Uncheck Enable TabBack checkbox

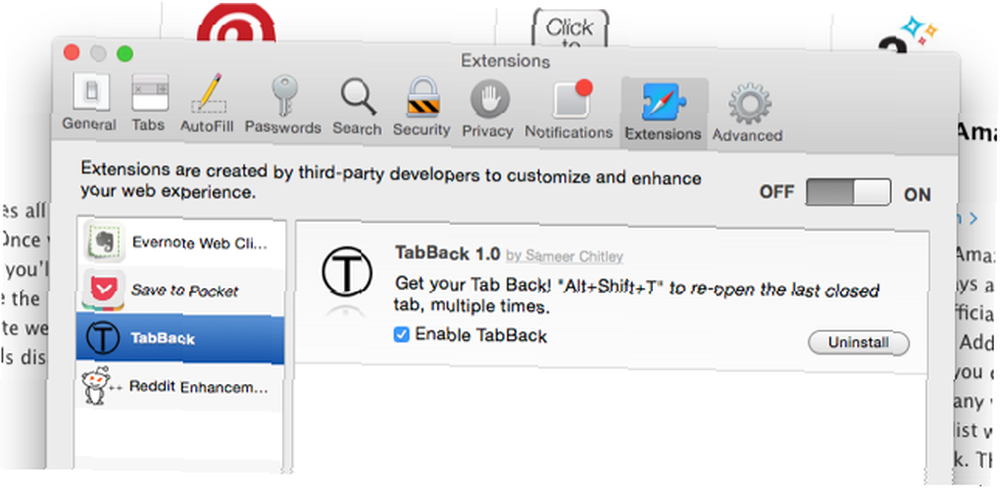click(x=401, y=334)
